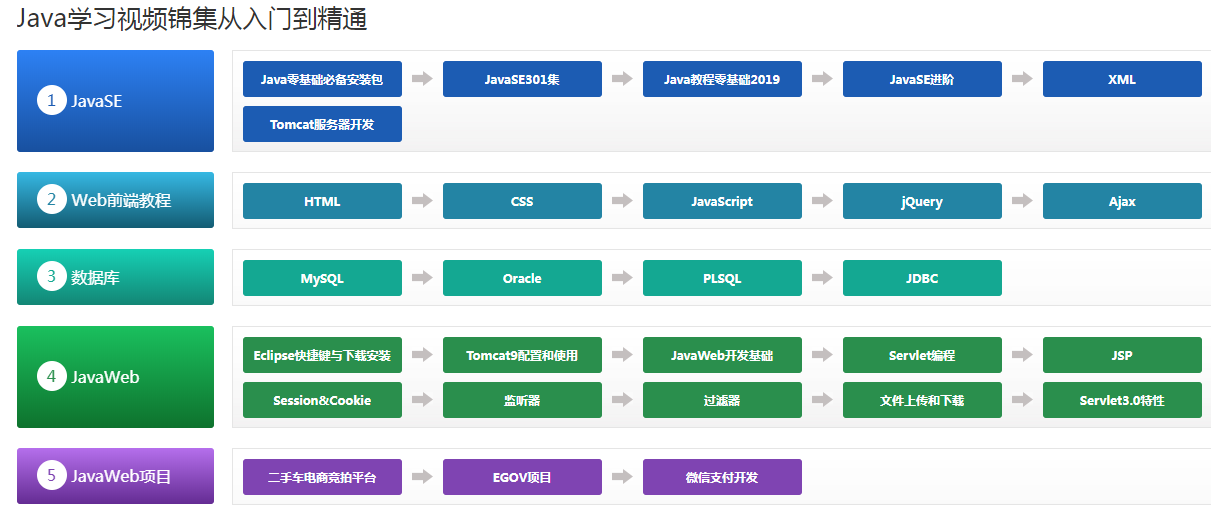This screenshot has width=1211, height=509.
Task: Select the JDBC course link
Action: coord(922,278)
